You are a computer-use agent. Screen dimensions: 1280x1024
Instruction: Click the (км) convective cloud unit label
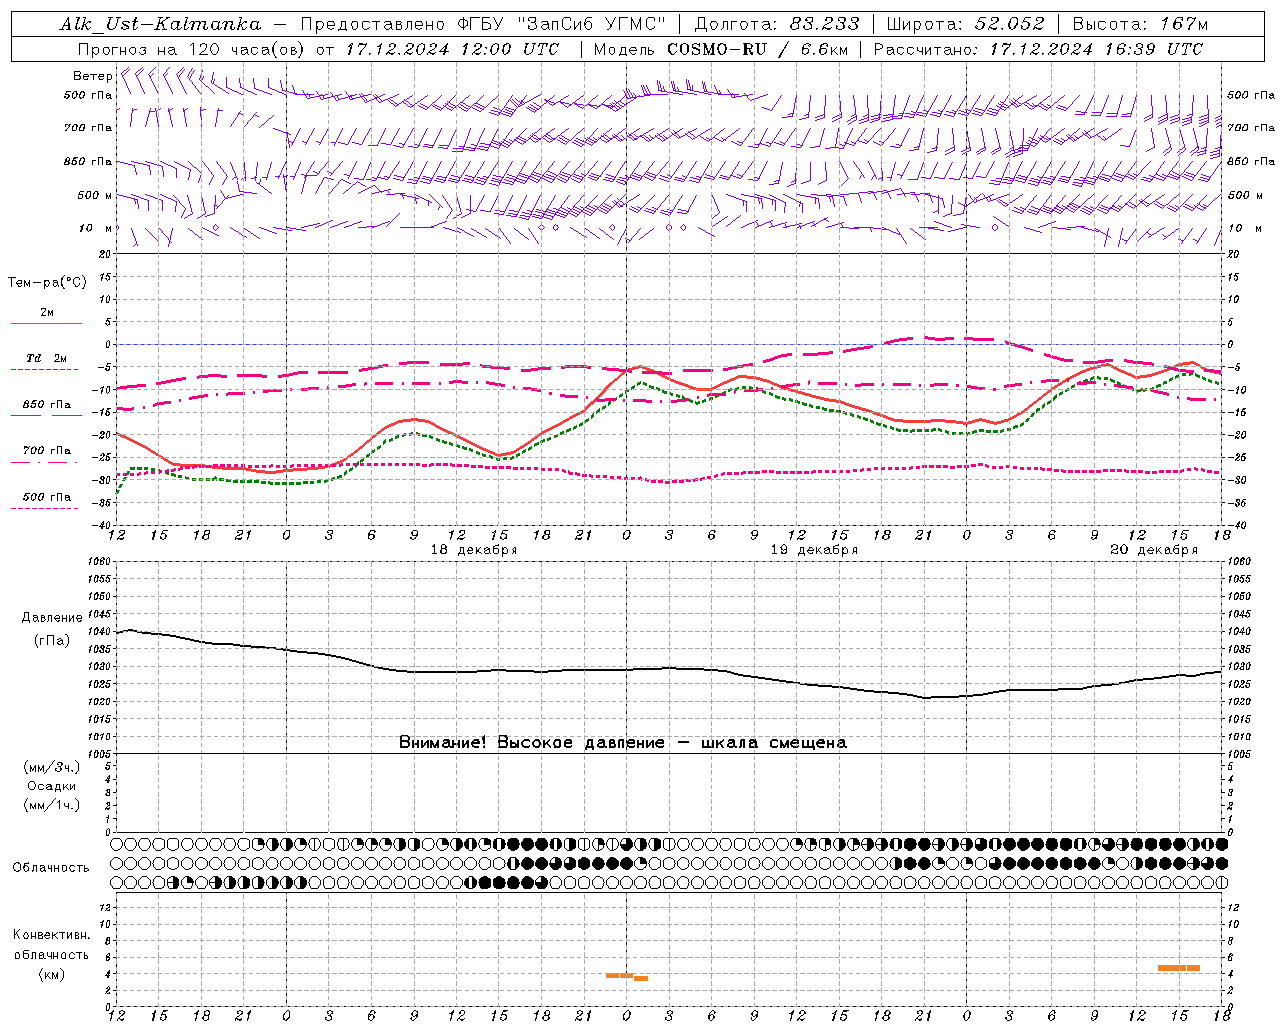tap(51, 974)
